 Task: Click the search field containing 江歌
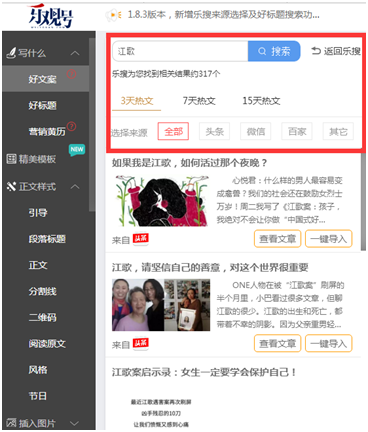[180, 51]
